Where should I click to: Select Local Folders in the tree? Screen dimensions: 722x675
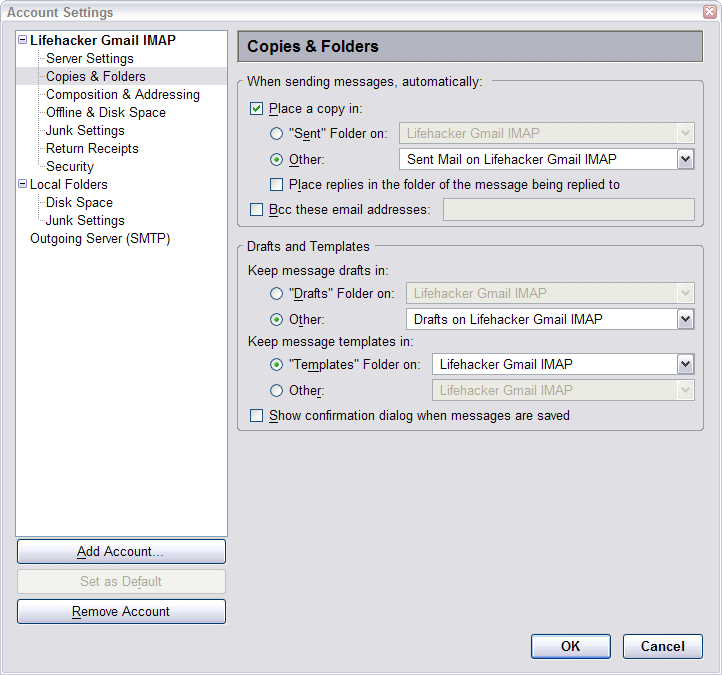tap(69, 184)
